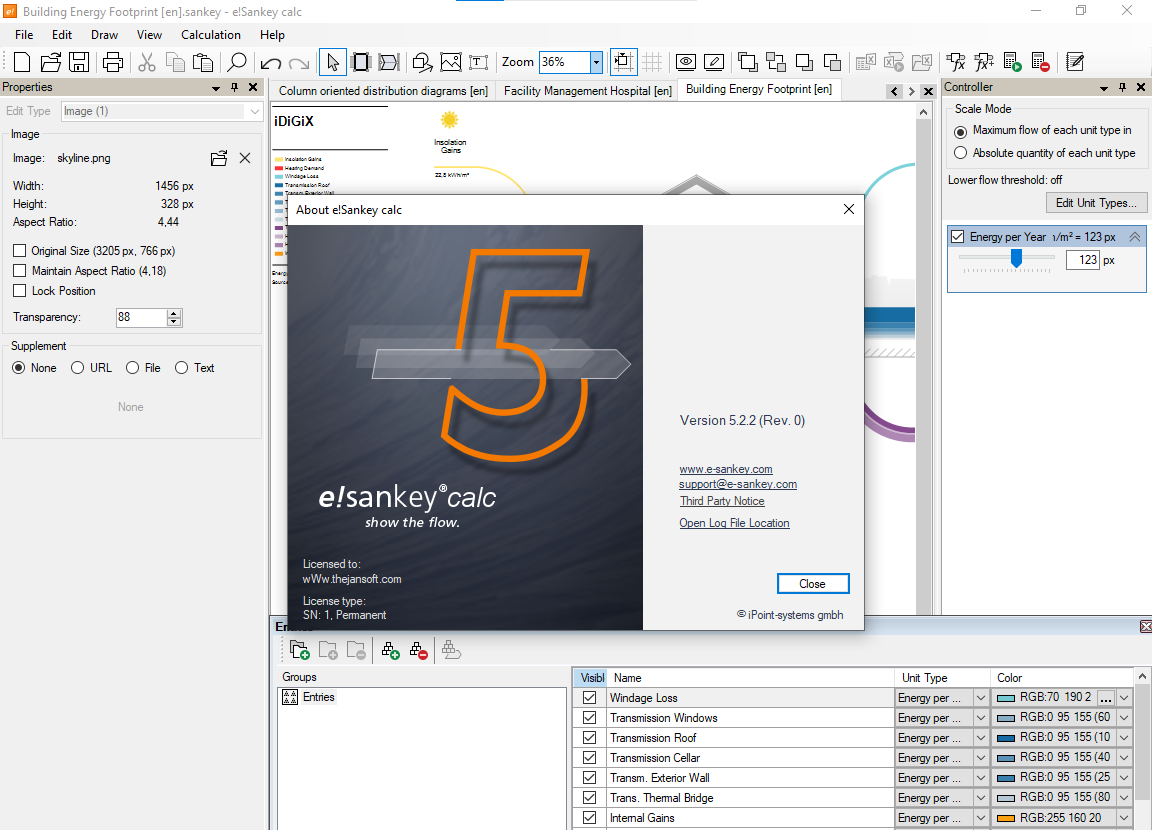Select Absolute quantity of each unit type
The image size is (1152, 830).
(960, 153)
